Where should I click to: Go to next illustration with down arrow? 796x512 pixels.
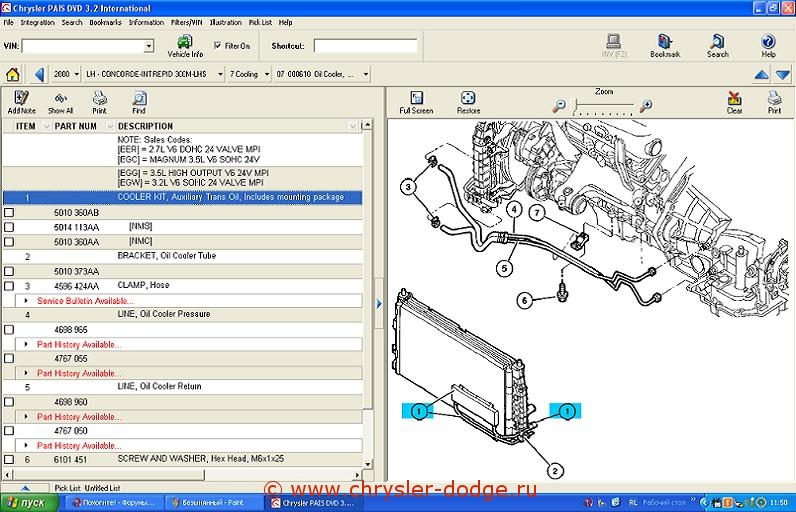[783, 75]
